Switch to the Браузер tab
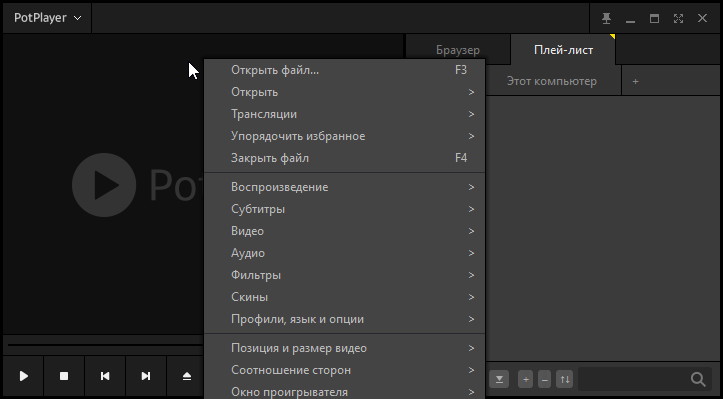723x399 pixels. (458, 50)
